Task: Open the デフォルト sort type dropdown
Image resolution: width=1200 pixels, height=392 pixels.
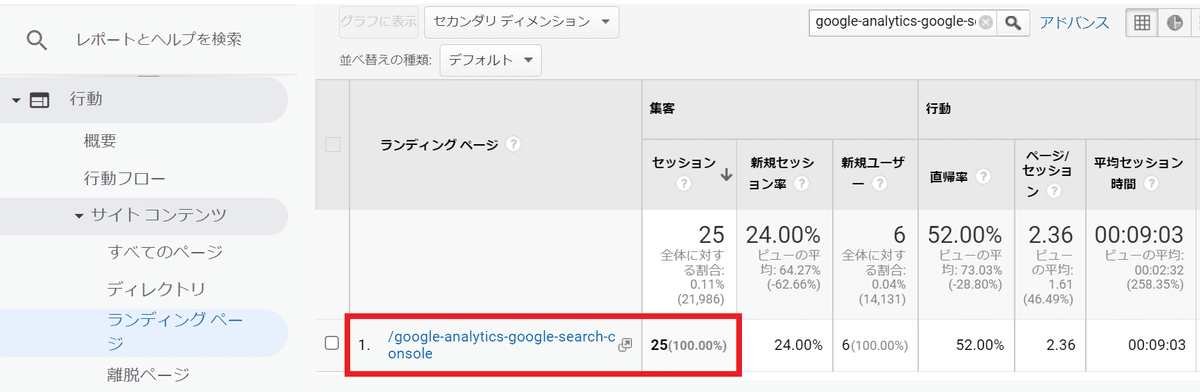Action: pyautogui.click(x=490, y=60)
